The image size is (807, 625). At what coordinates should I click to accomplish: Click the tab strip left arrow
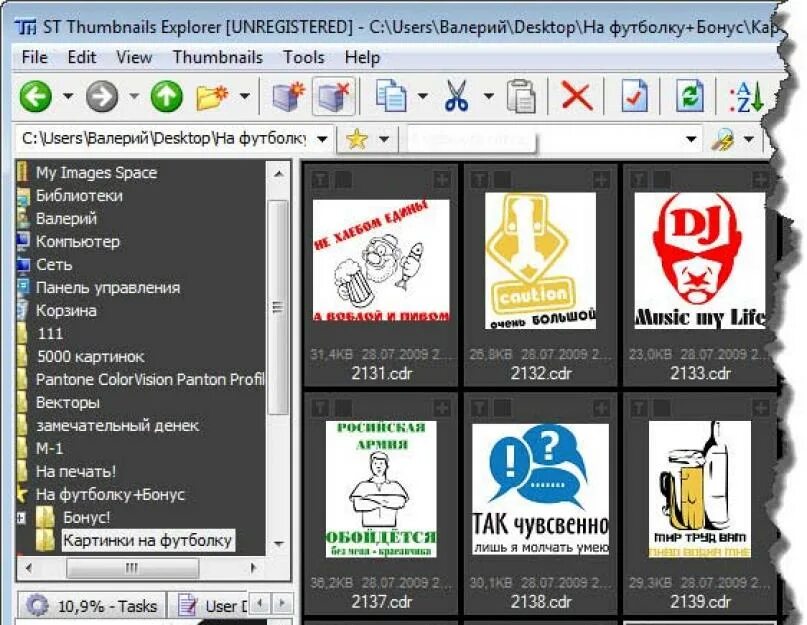(x=261, y=603)
